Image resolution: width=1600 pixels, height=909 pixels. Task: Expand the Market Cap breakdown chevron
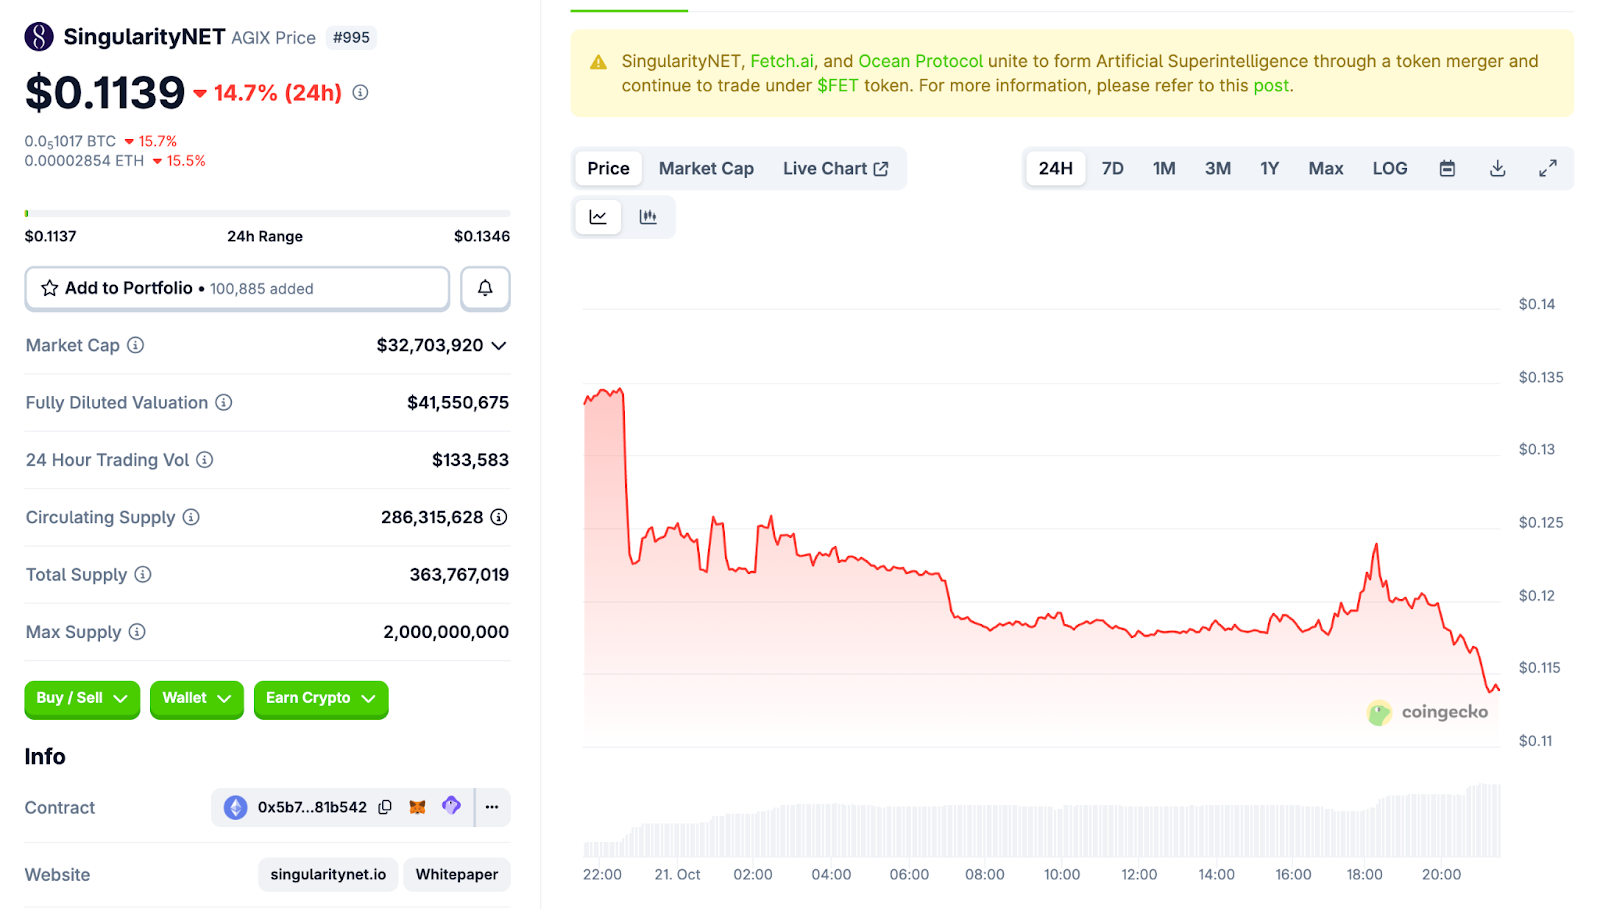[x=500, y=345]
